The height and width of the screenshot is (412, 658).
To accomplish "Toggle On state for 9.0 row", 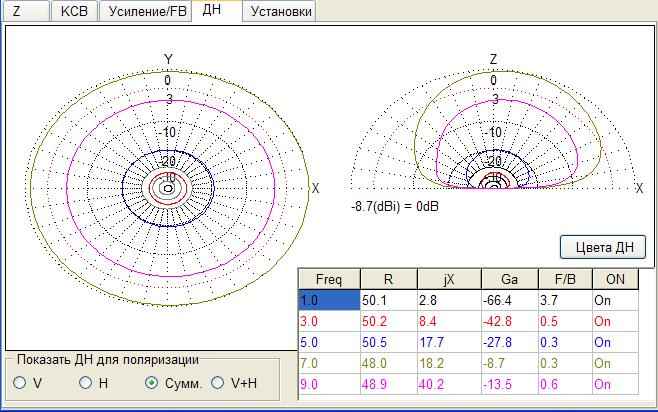I will coord(615,384).
